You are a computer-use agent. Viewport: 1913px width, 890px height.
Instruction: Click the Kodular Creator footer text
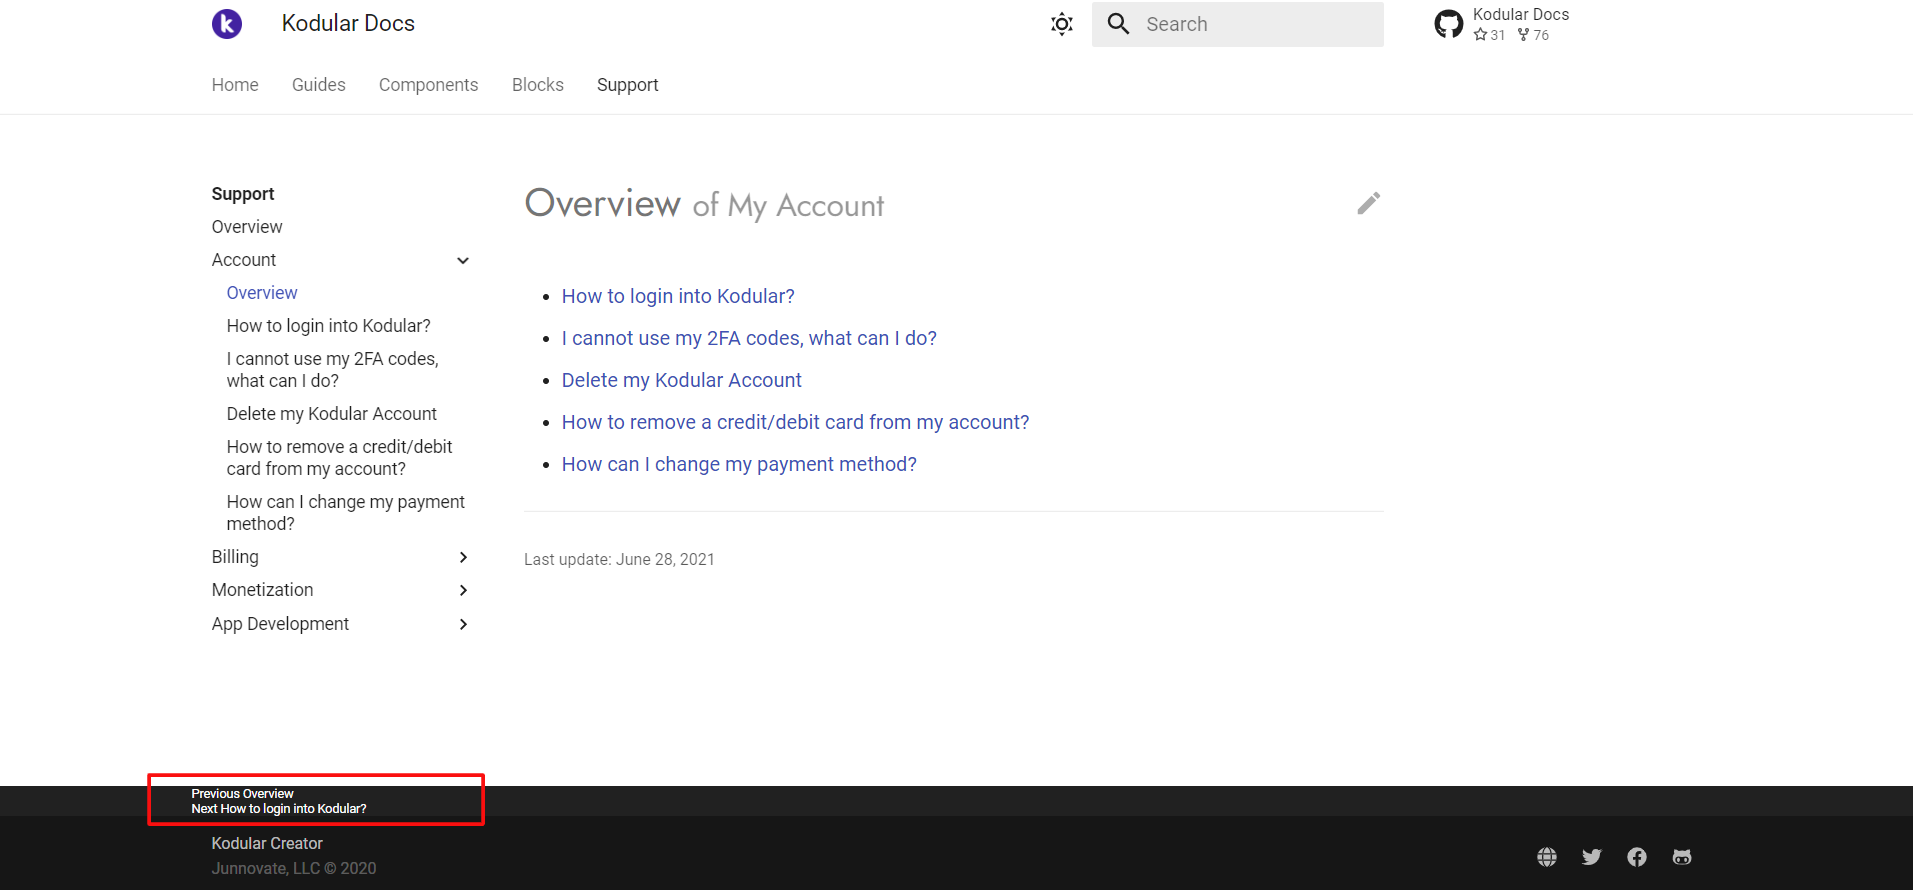coord(267,844)
